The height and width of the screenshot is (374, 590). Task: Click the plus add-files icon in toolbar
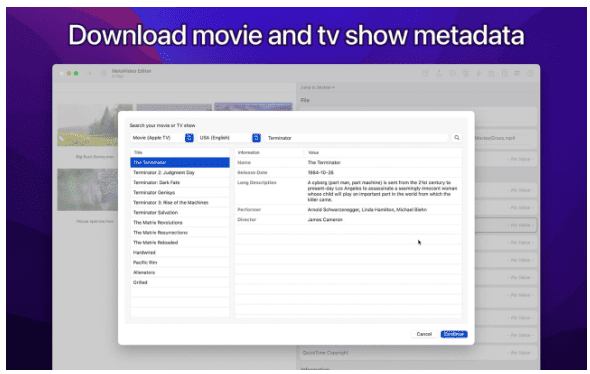tap(90, 73)
